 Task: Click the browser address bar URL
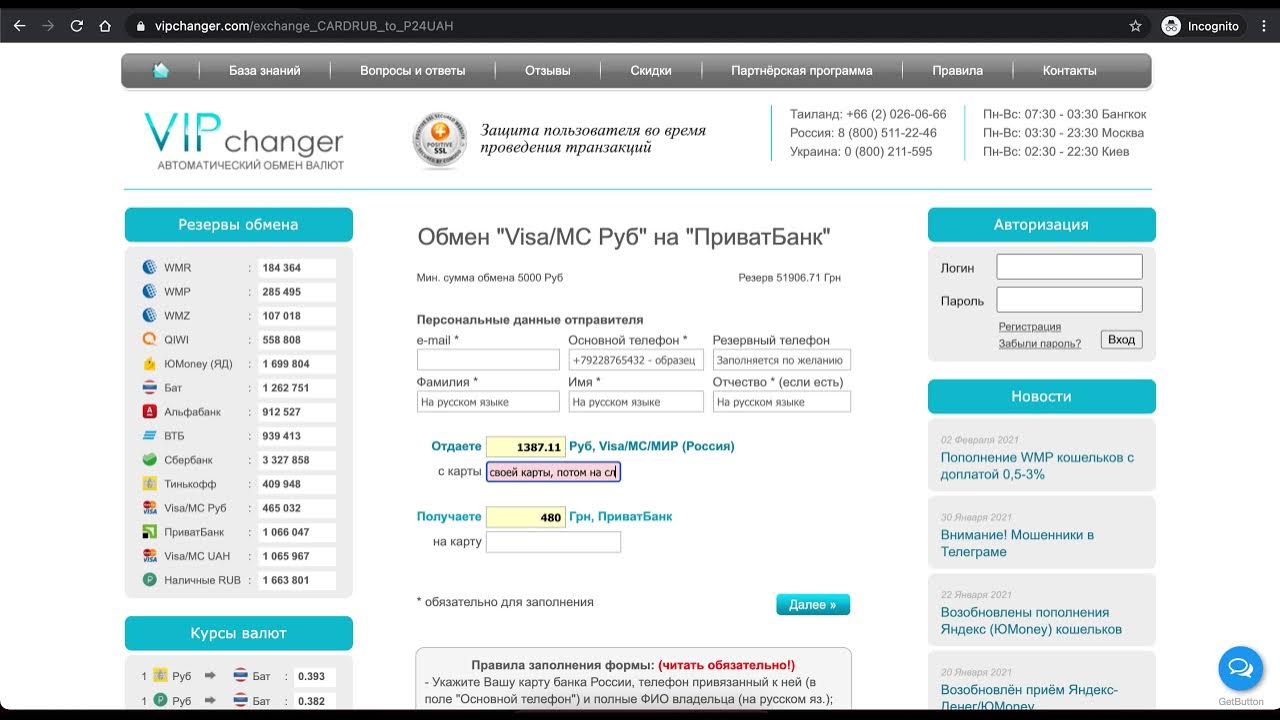304,26
